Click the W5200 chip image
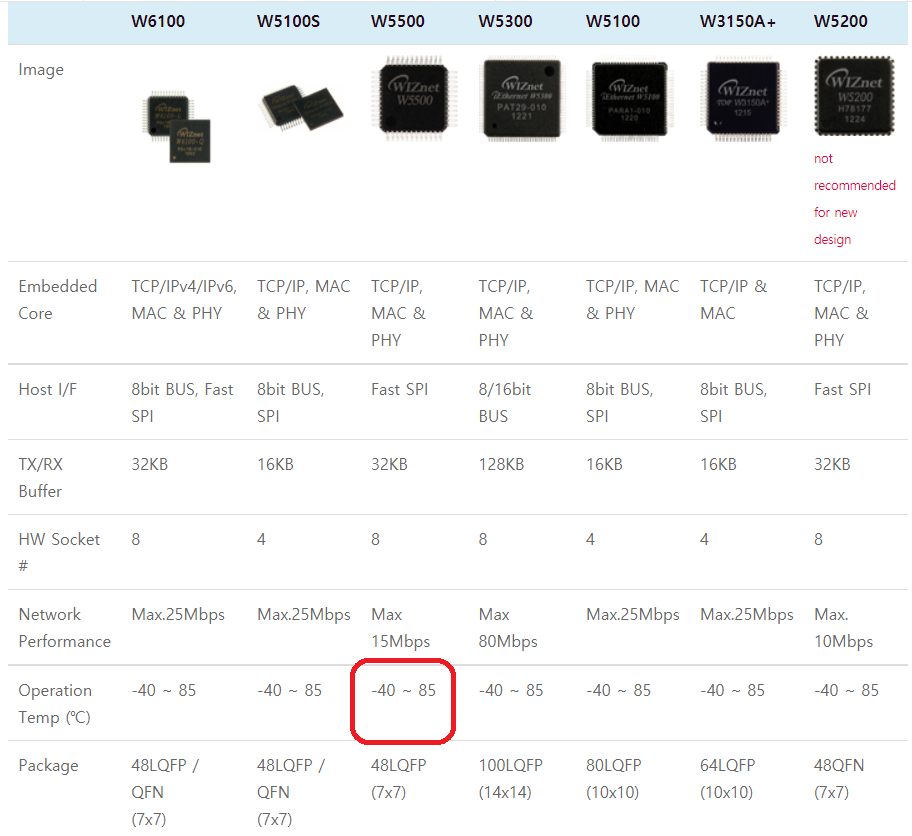 click(x=854, y=96)
